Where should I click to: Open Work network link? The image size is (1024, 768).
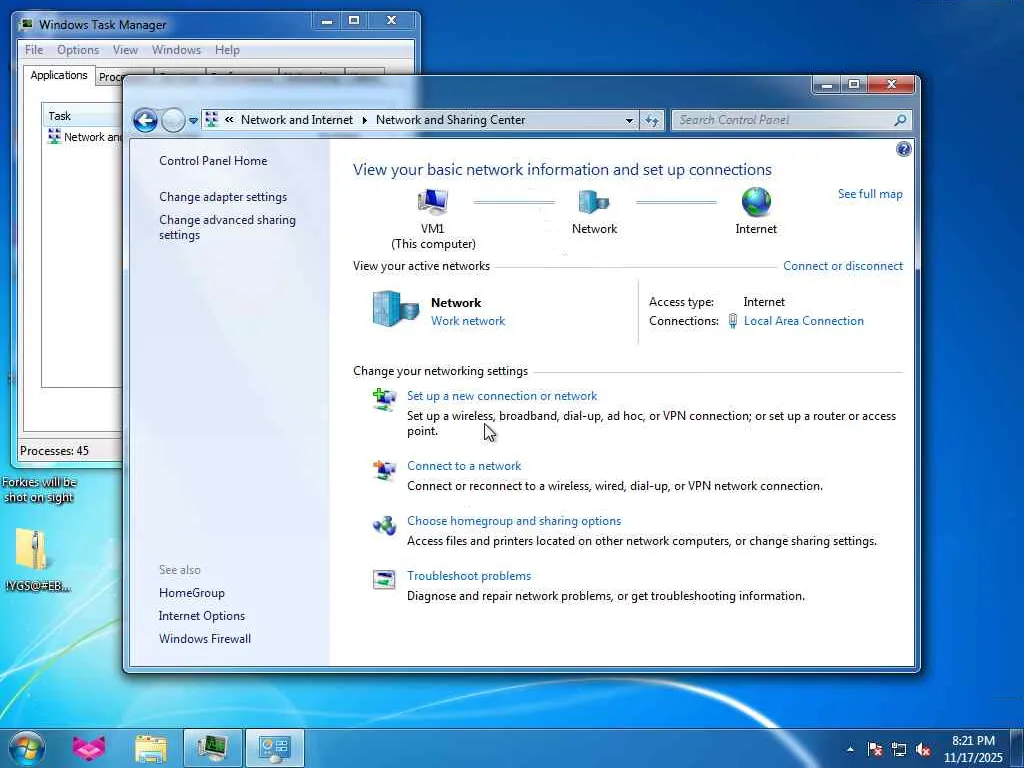click(x=468, y=321)
